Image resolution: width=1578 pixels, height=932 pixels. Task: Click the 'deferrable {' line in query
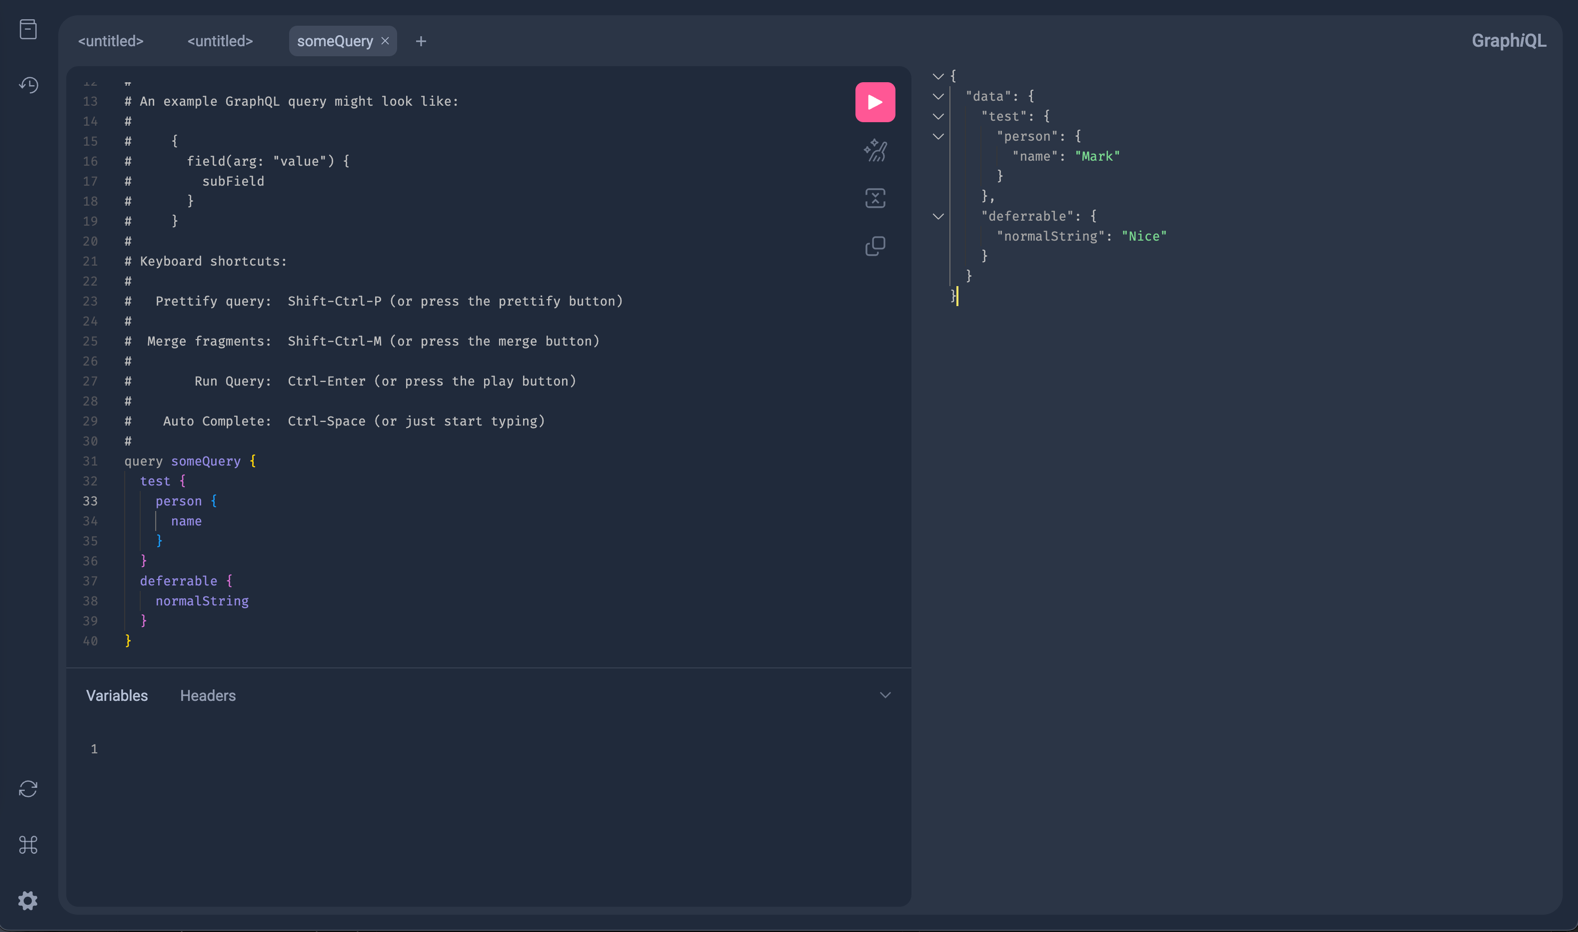point(186,581)
